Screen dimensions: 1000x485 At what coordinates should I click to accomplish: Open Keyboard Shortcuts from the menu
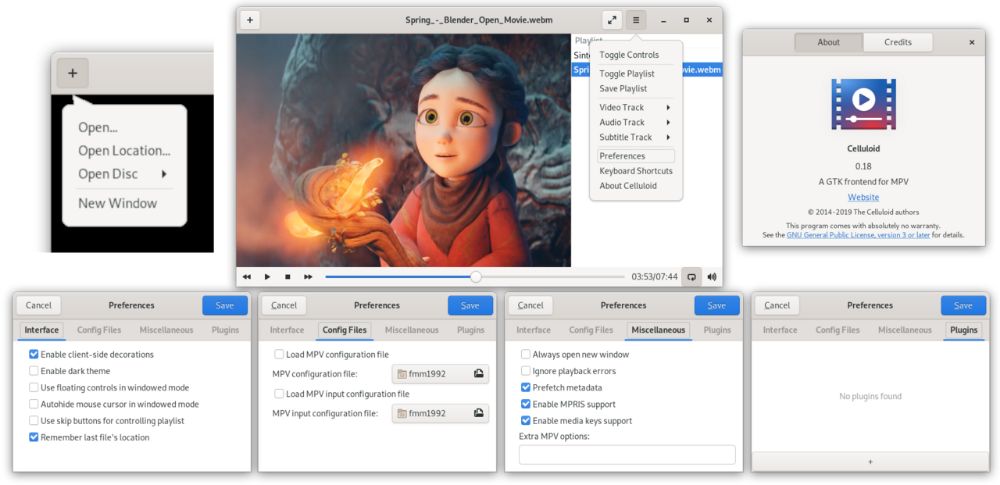tap(636, 171)
